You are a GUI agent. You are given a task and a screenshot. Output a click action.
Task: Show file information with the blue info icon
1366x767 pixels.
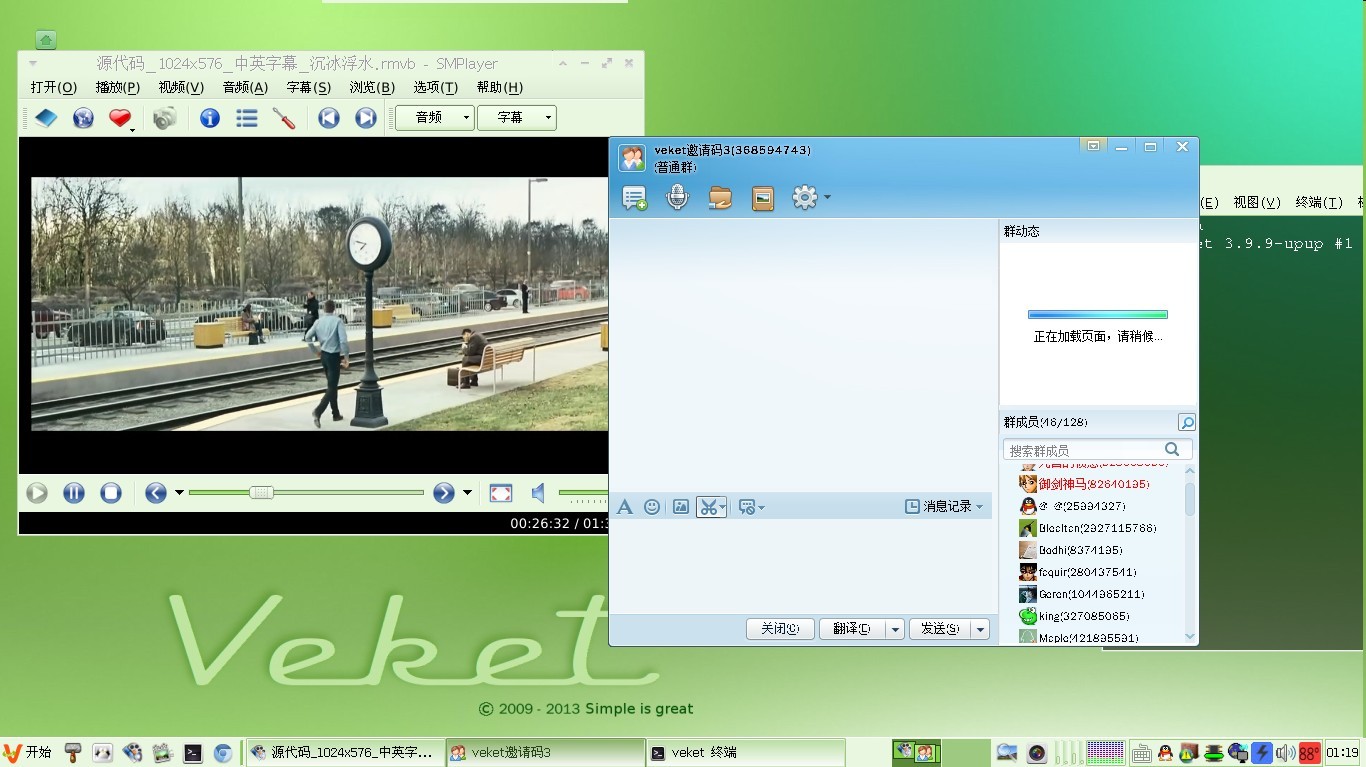click(x=209, y=118)
